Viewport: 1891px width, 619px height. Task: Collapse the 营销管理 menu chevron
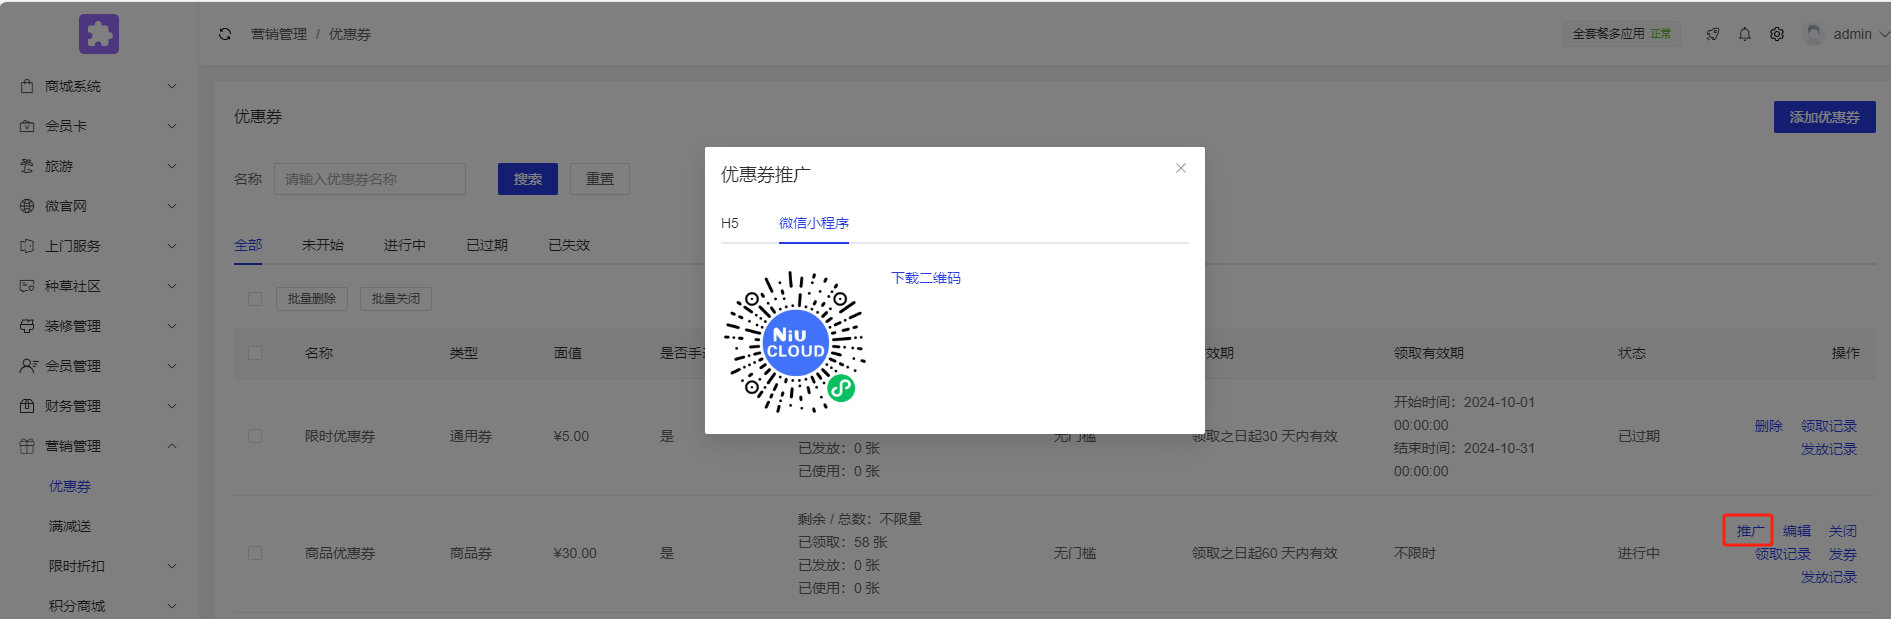click(x=172, y=446)
